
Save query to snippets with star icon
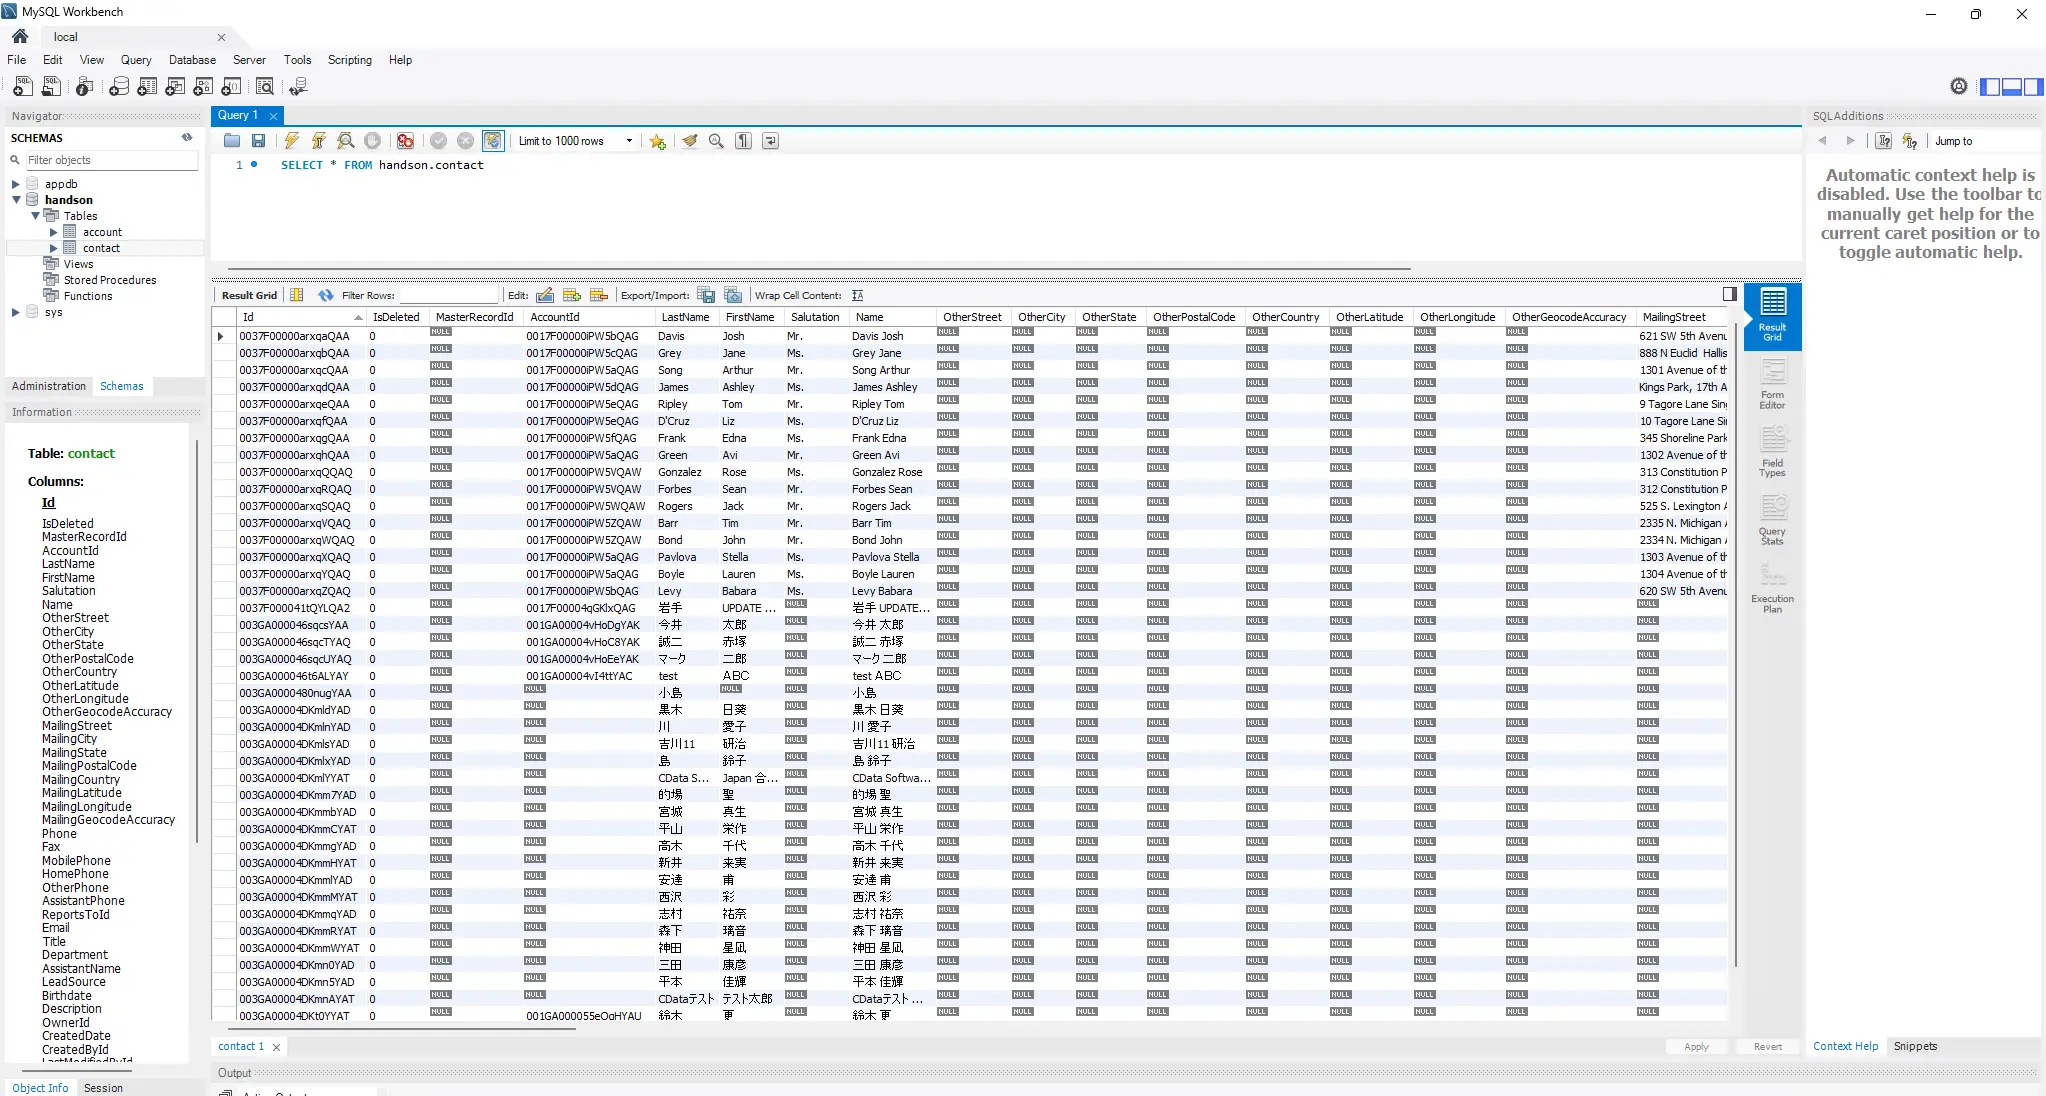pos(658,141)
